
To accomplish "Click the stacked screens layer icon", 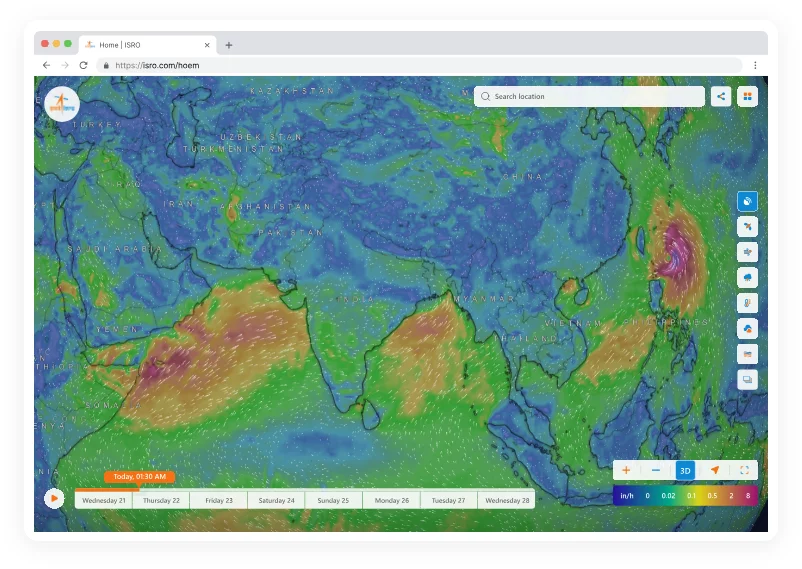I will point(747,380).
